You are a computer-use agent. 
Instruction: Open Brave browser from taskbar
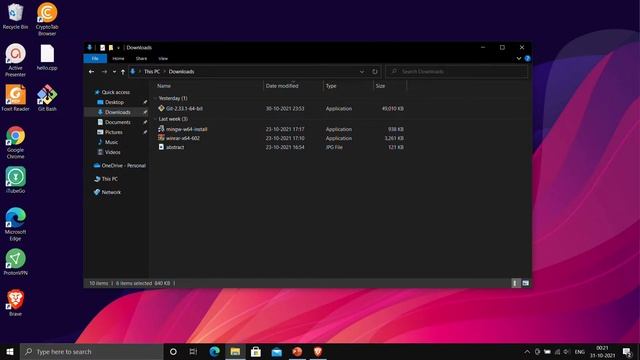(x=318, y=351)
